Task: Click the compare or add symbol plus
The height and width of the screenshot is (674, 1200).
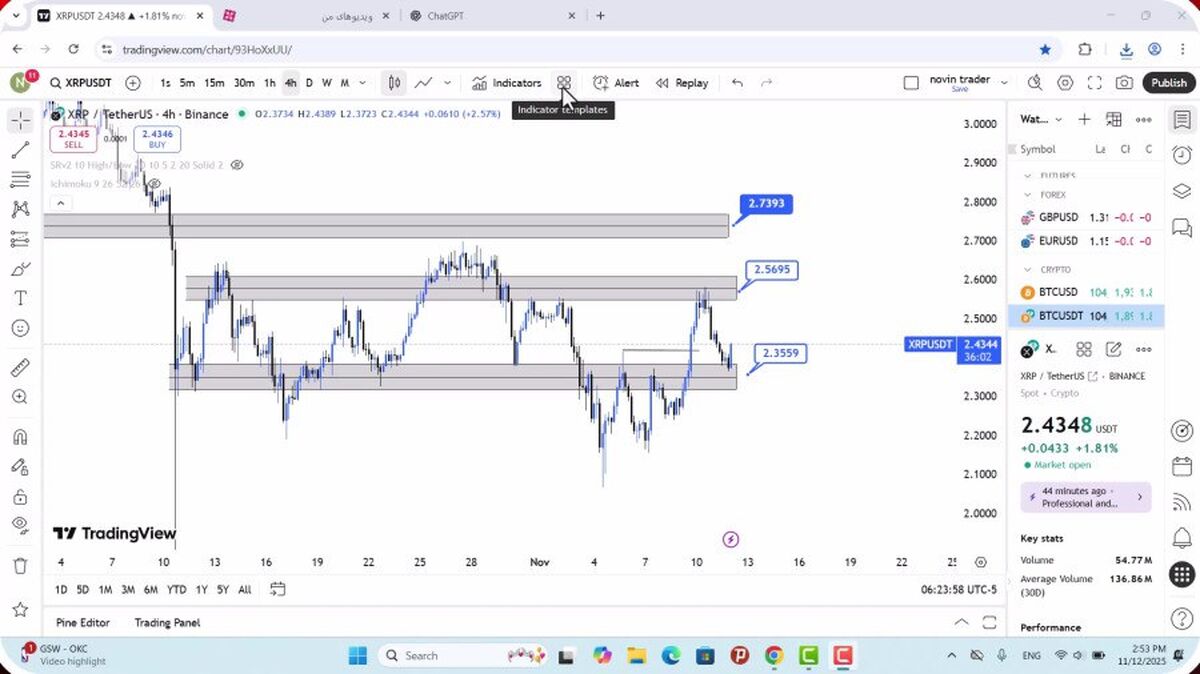Action: [133, 83]
